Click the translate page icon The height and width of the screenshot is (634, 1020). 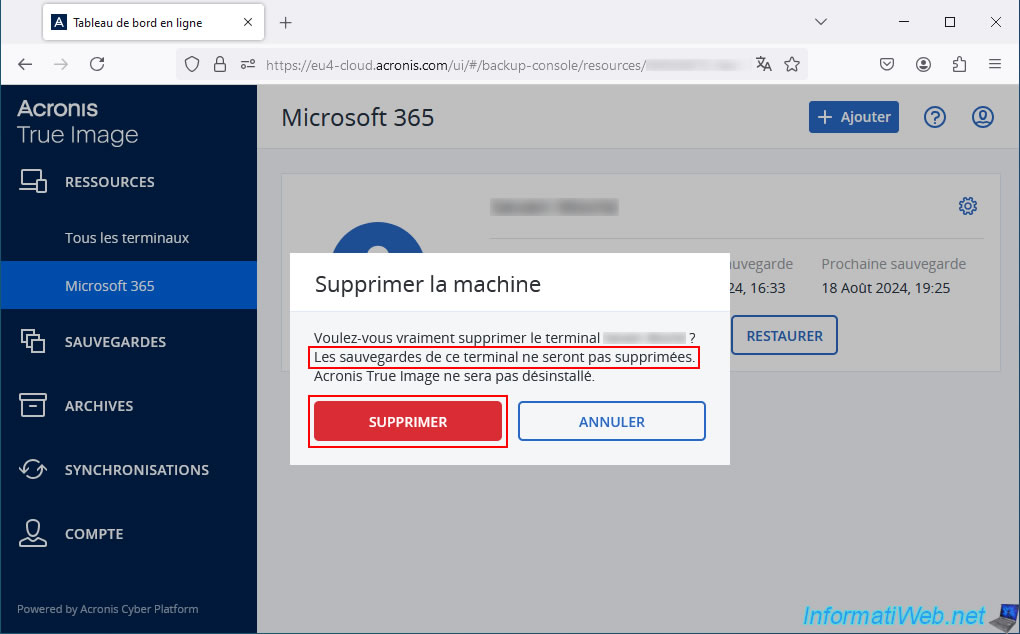(764, 64)
